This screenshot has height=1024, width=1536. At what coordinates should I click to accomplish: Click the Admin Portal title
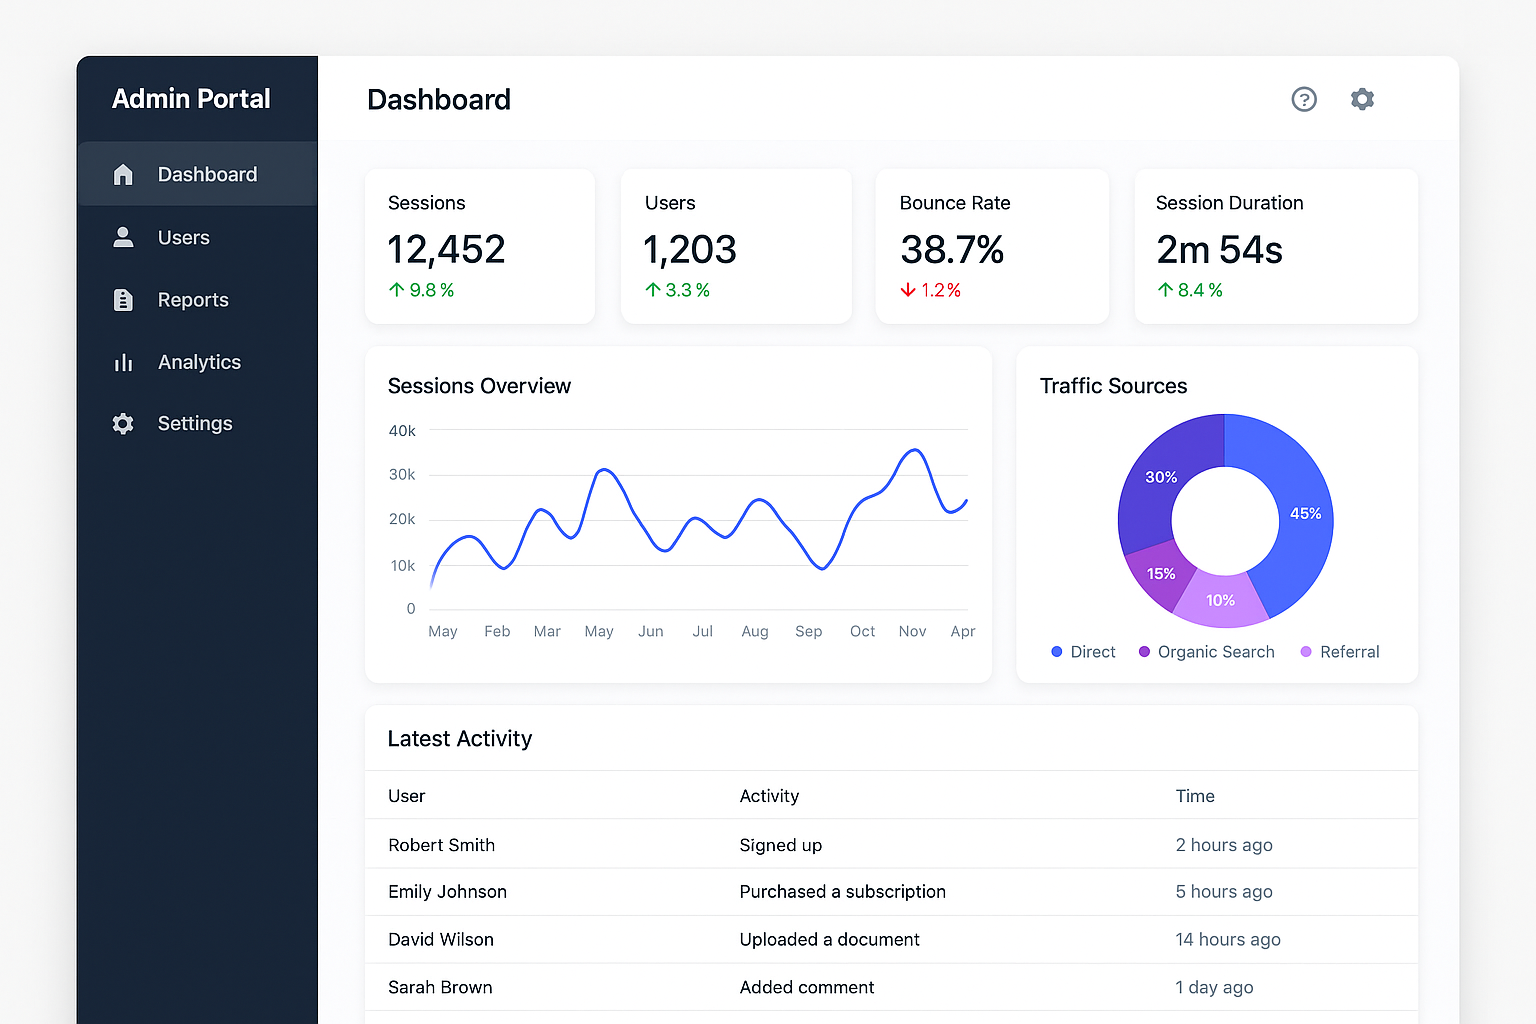[x=191, y=98]
